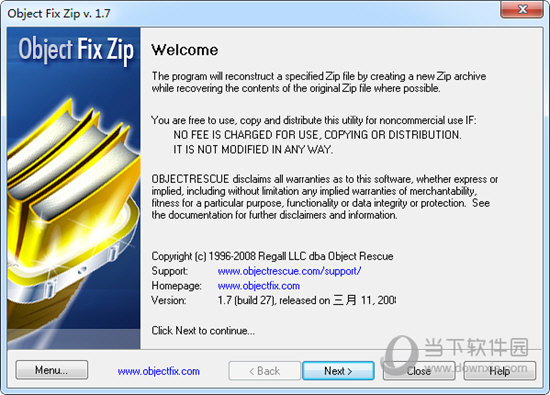Open Help for the wizard
550x395 pixels.
[x=500, y=371]
